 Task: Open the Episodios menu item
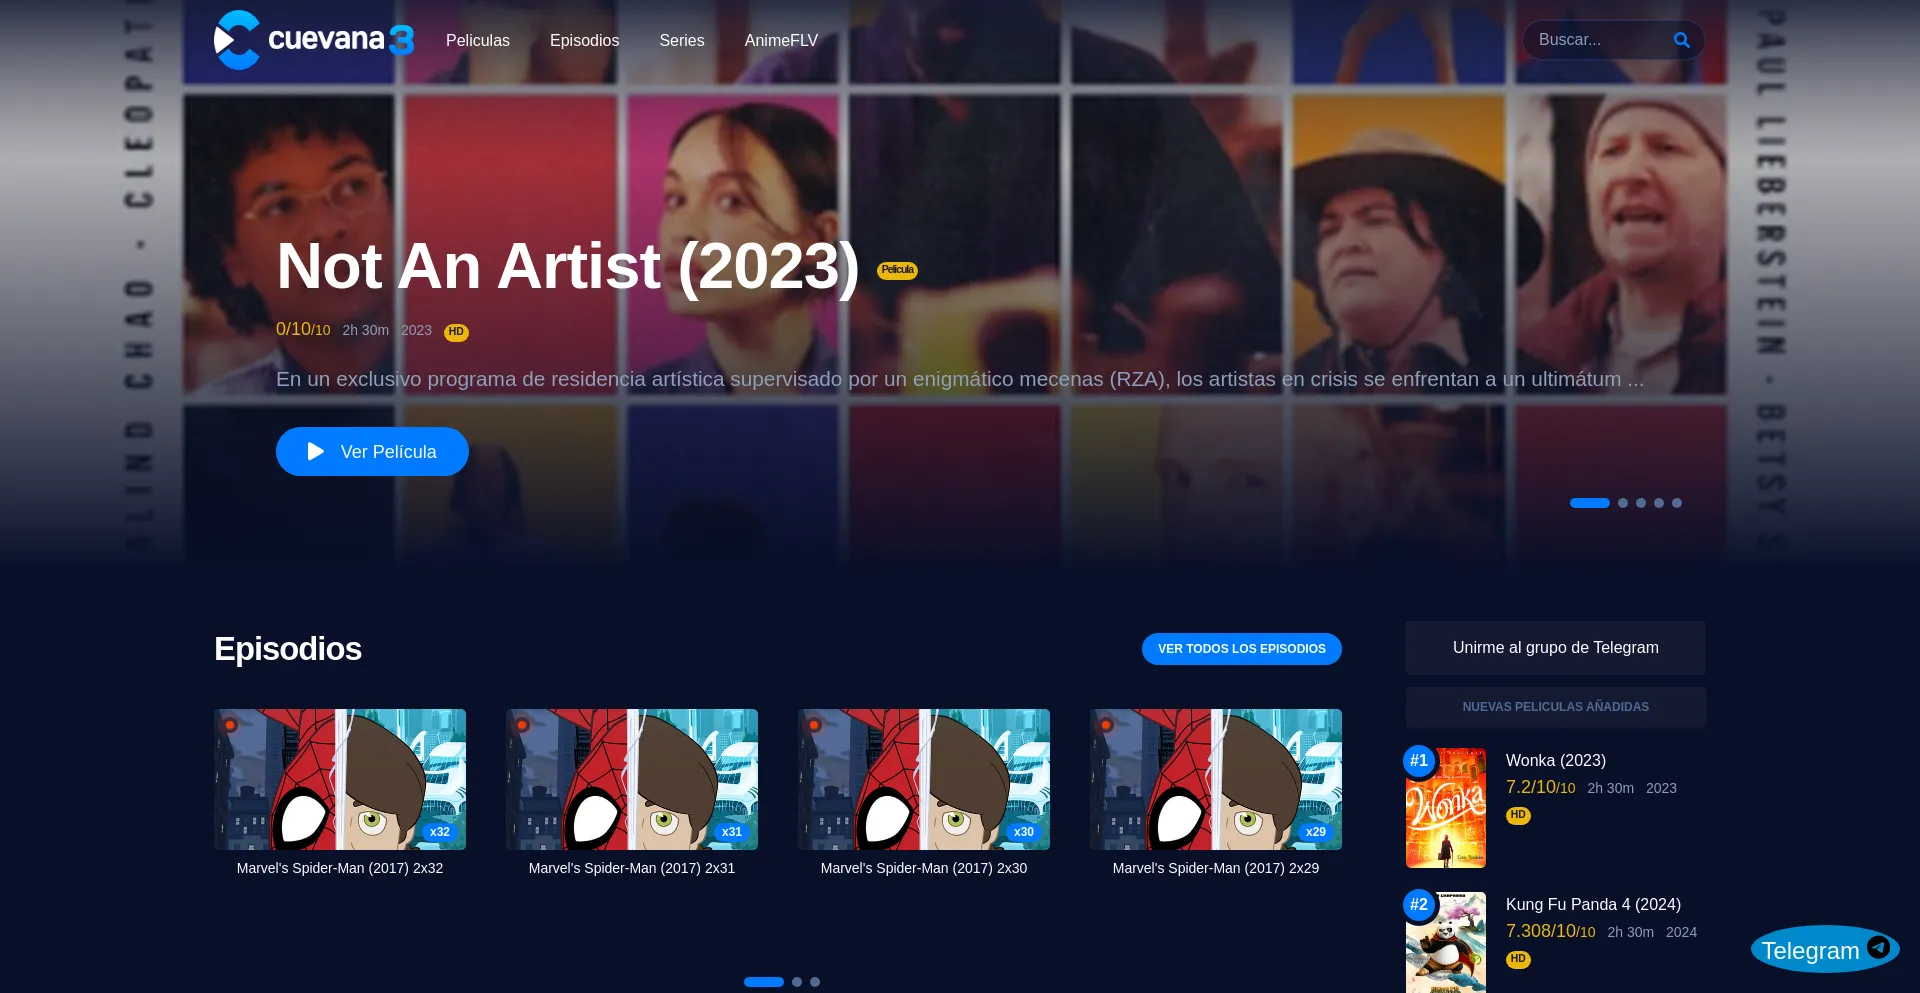coord(585,40)
